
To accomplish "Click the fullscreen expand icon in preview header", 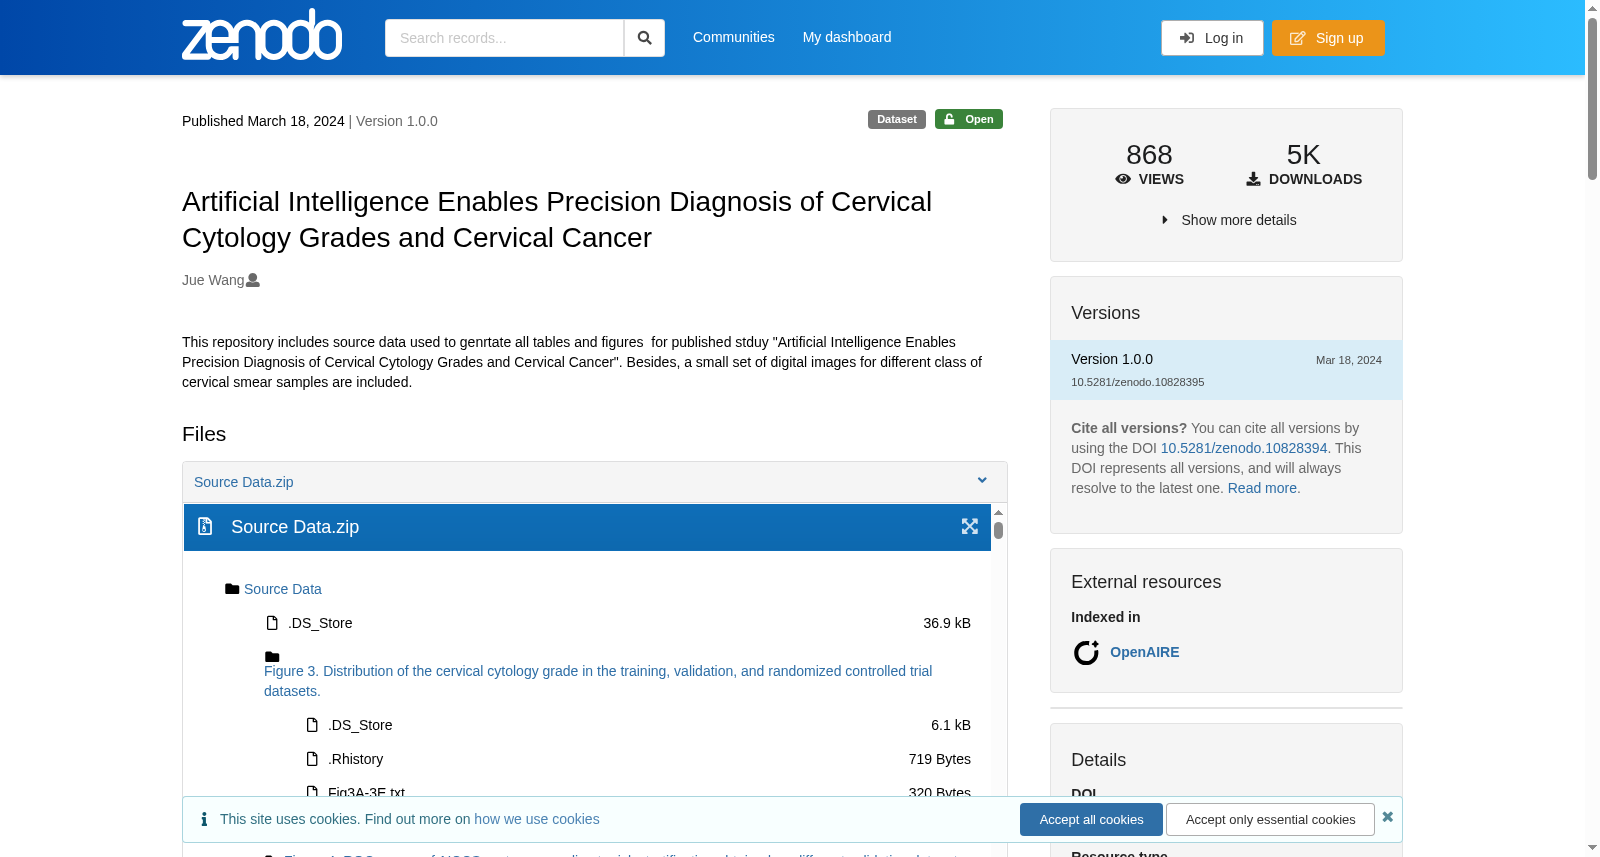I will tap(970, 526).
